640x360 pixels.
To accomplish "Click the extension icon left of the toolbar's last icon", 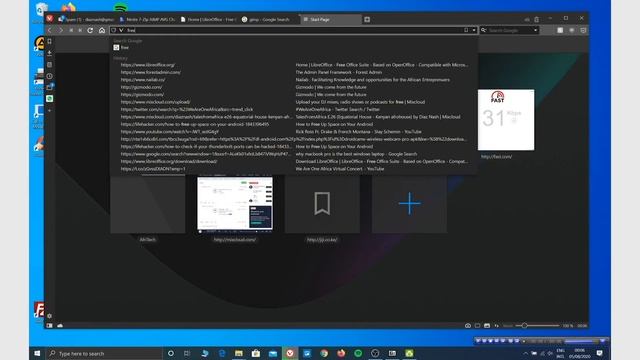I will pyautogui.click(x=571, y=30).
